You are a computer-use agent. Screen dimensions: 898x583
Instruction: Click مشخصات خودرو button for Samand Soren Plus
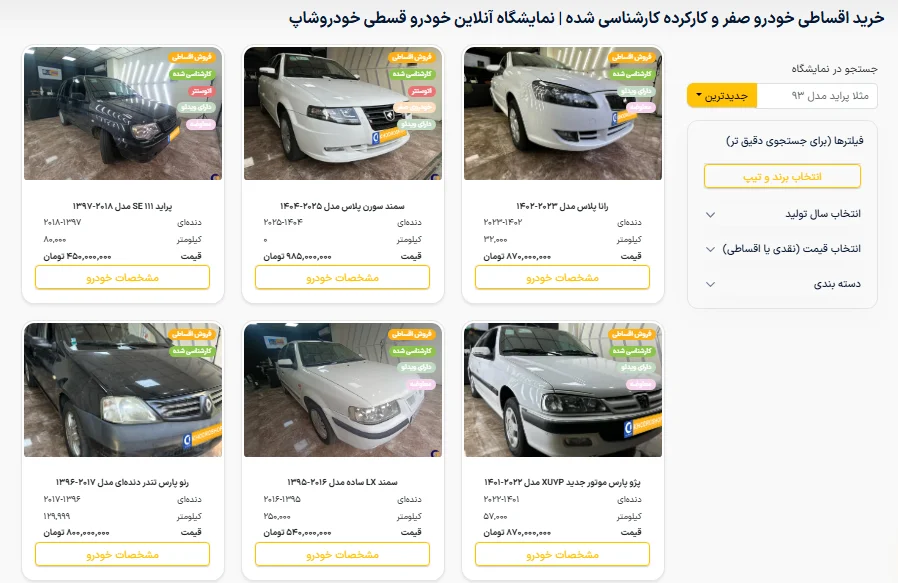(342, 278)
